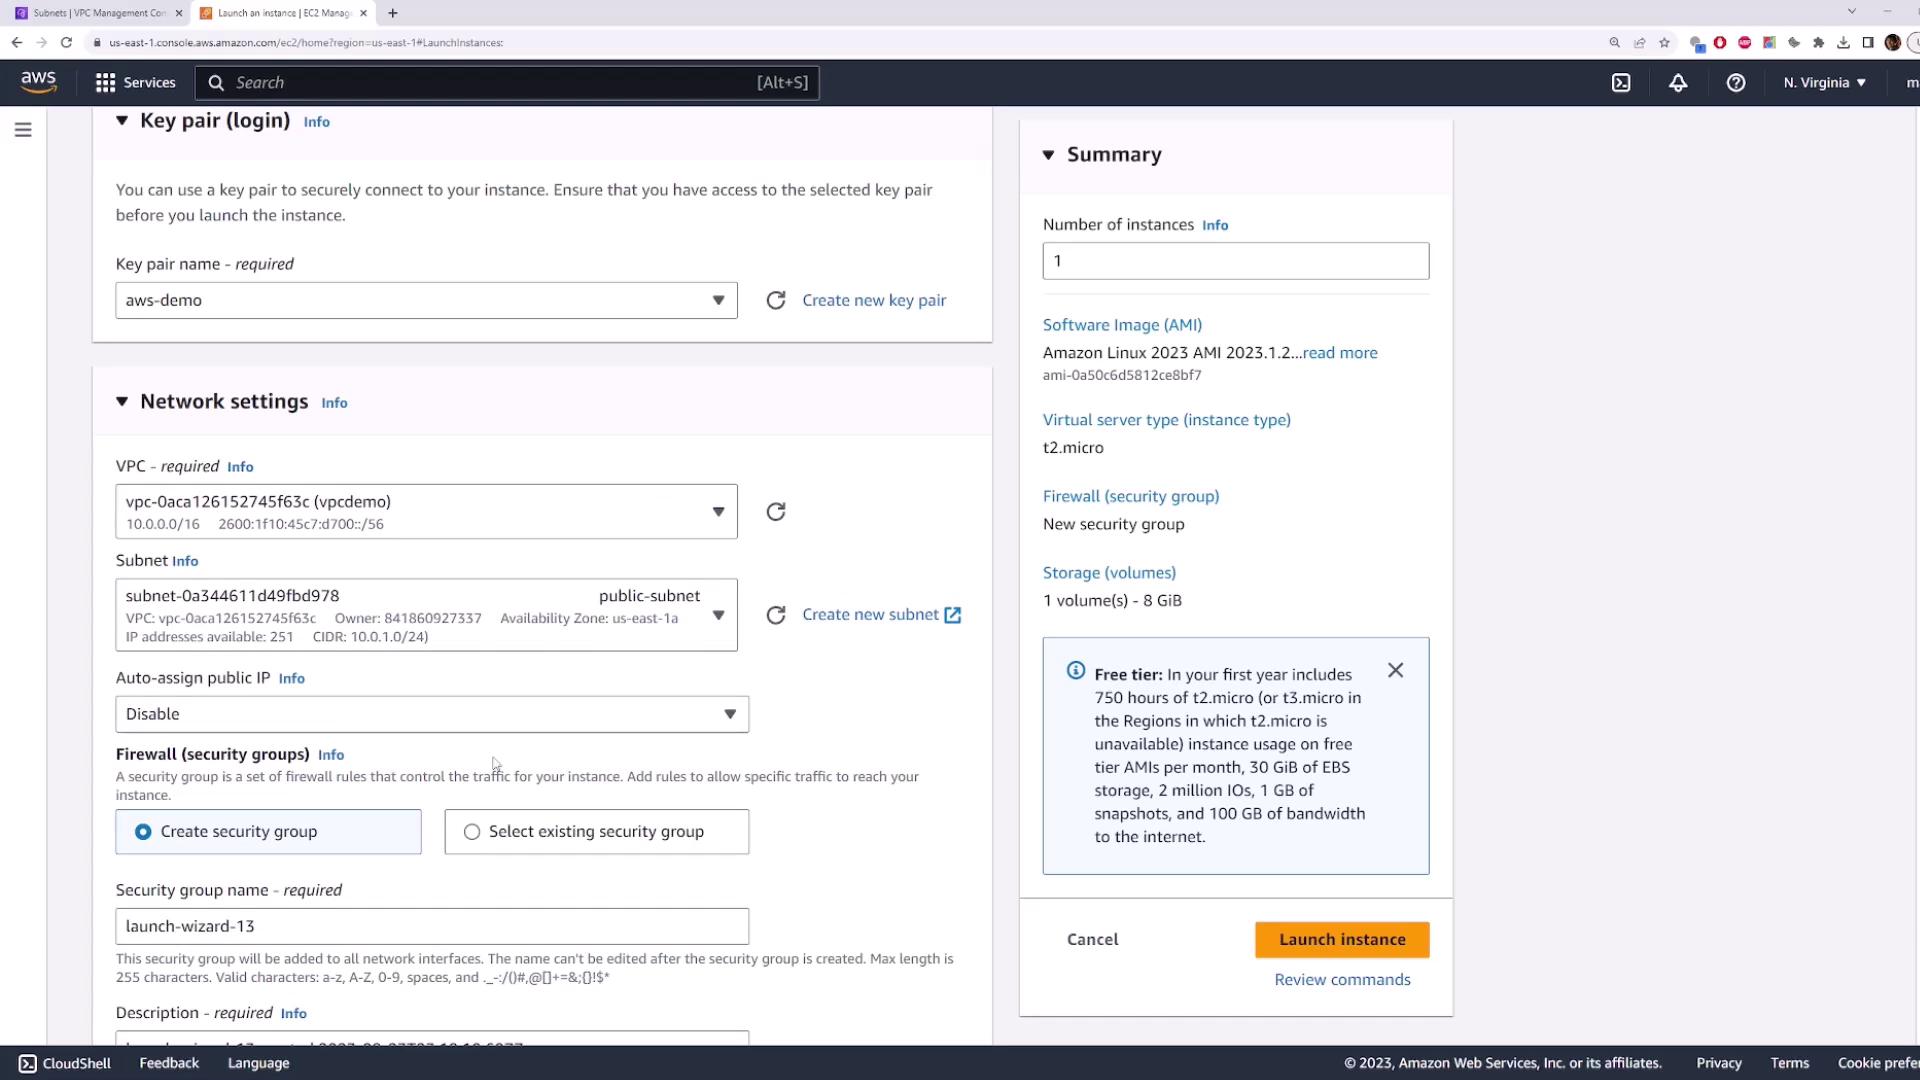Collapse the Network settings section
The width and height of the screenshot is (1920, 1080).
122,402
